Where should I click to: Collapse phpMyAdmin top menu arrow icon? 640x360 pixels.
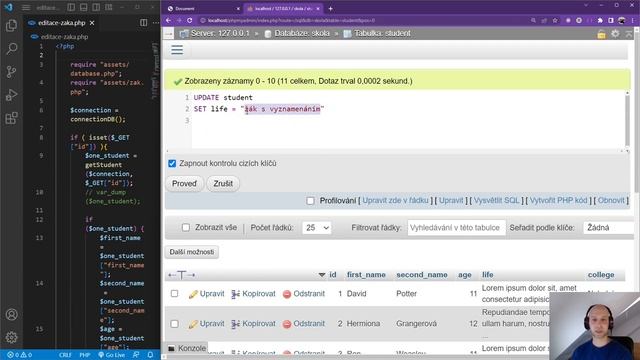click(x=629, y=34)
